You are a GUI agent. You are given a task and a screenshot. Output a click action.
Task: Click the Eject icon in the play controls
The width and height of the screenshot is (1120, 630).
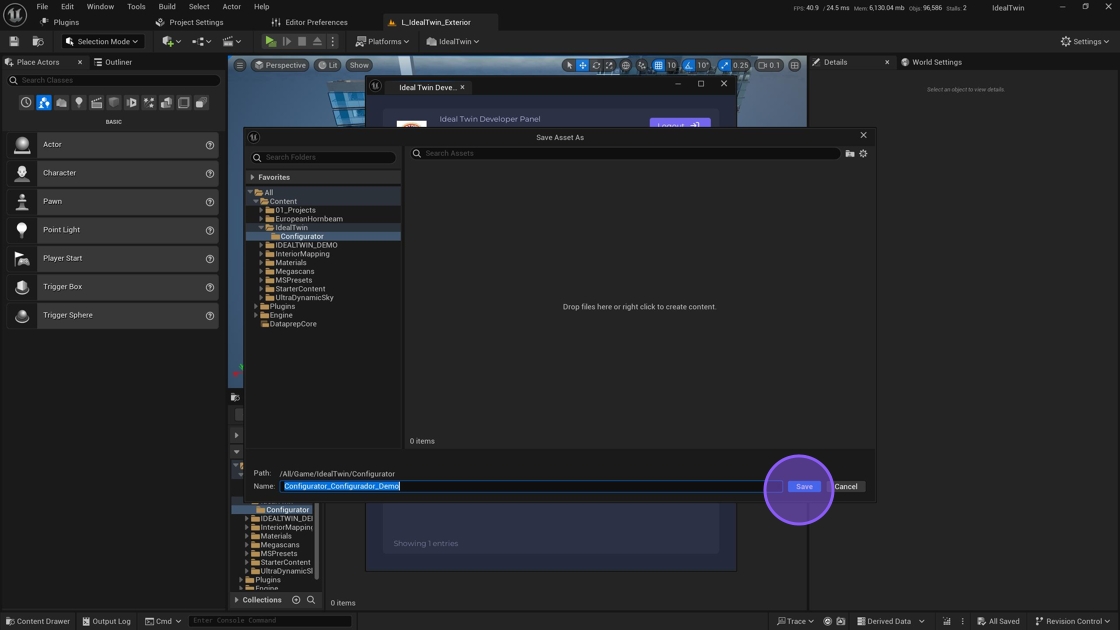[317, 41]
